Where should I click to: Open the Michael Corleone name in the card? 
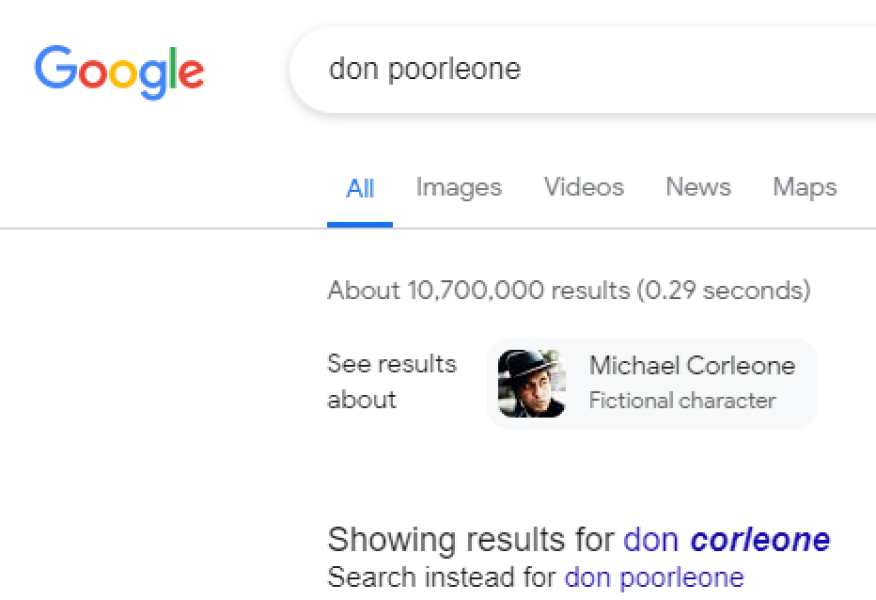(692, 366)
